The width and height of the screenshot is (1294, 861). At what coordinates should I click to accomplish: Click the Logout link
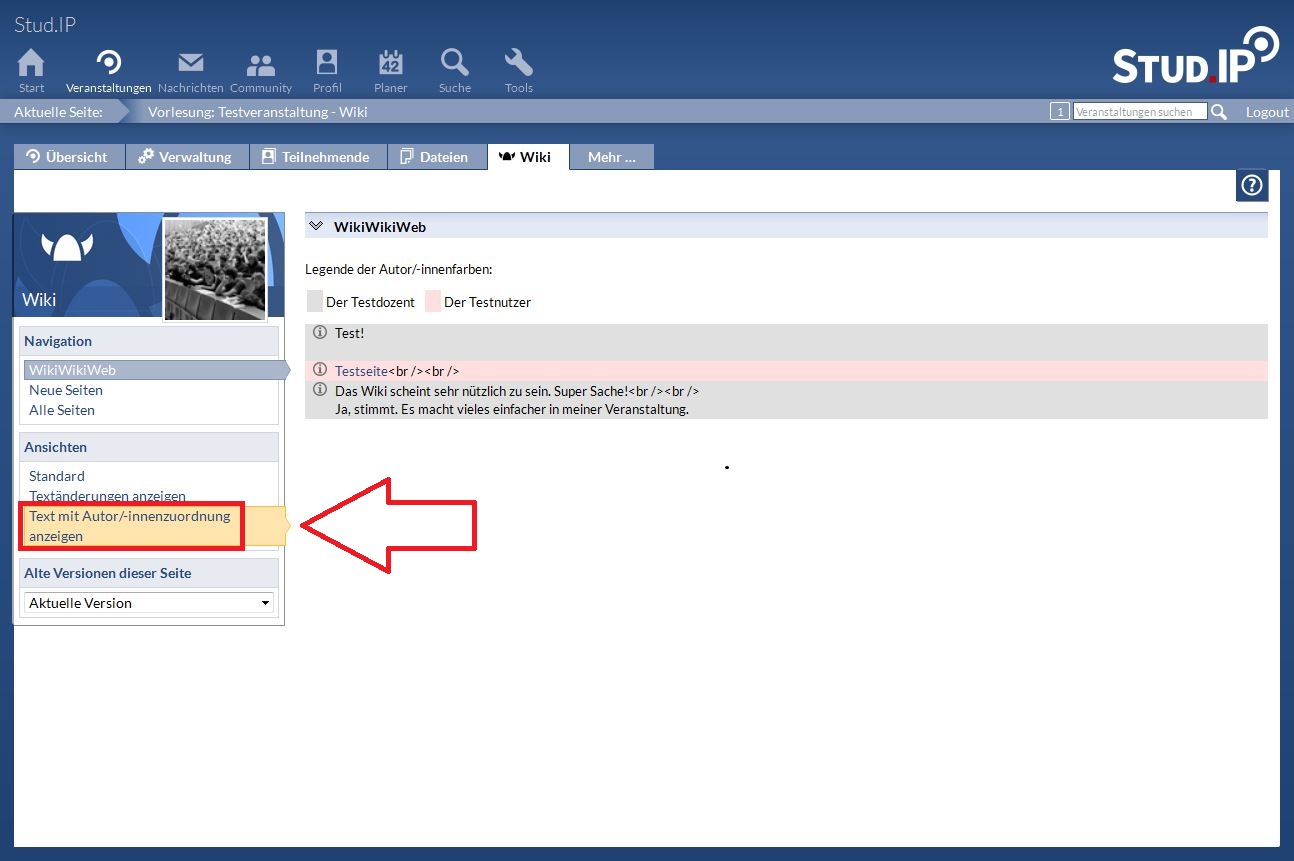[x=1266, y=112]
